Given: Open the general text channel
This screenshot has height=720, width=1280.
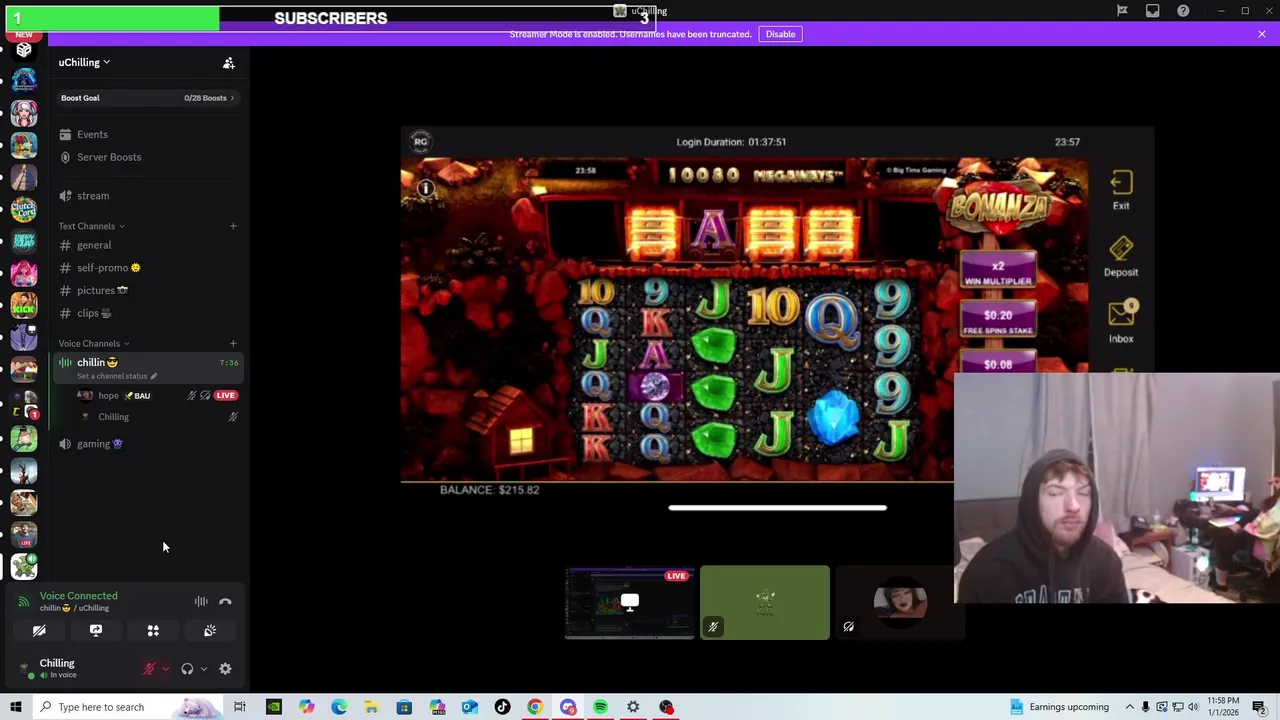Looking at the screenshot, I should pos(94,245).
